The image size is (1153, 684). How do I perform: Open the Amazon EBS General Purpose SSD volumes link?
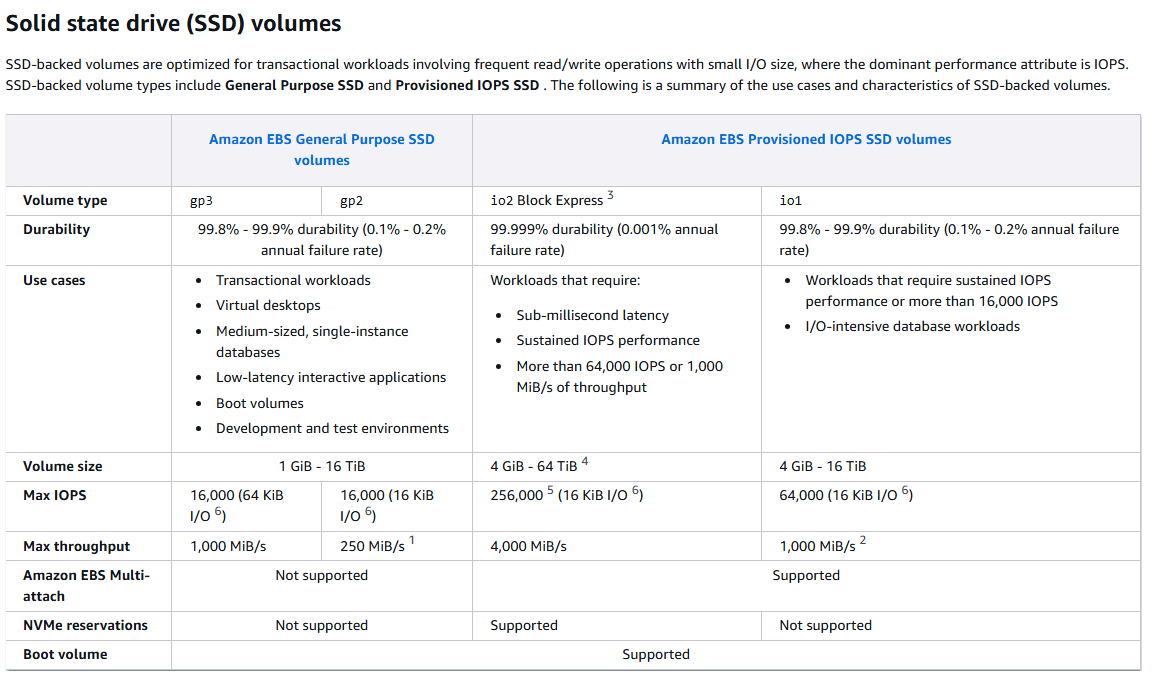coord(322,149)
